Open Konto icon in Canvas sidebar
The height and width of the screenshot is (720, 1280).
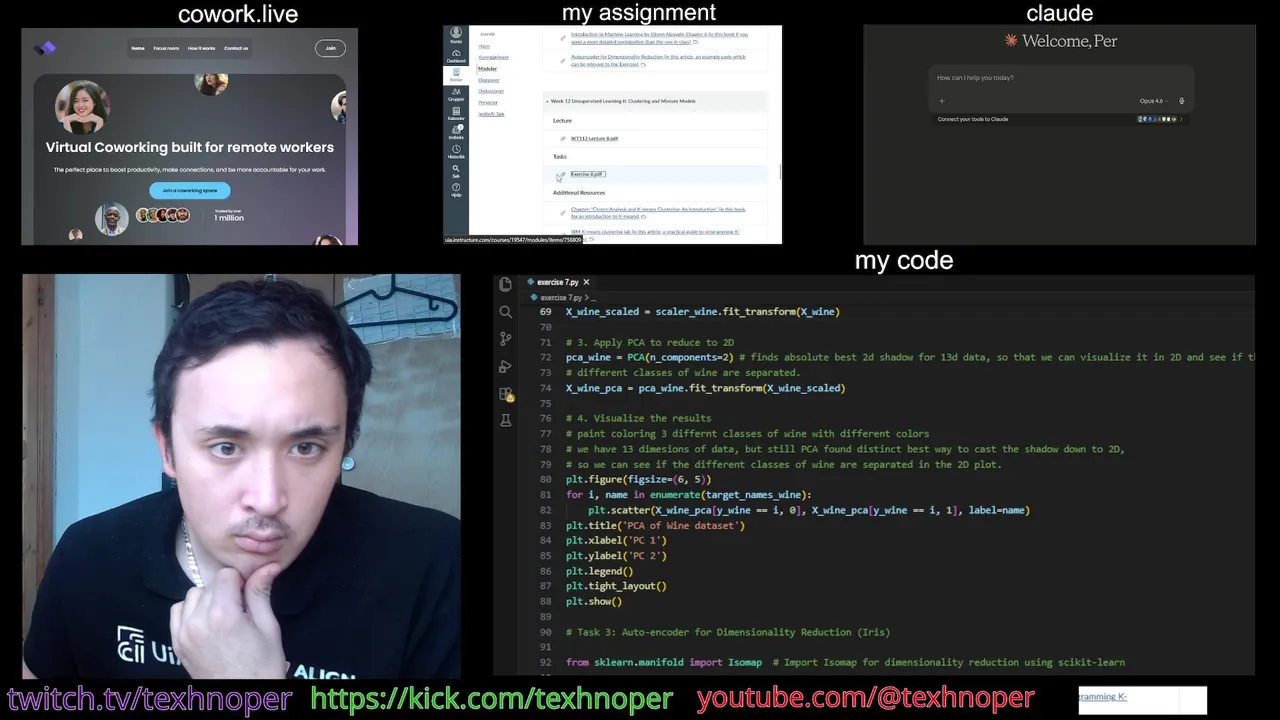[456, 35]
